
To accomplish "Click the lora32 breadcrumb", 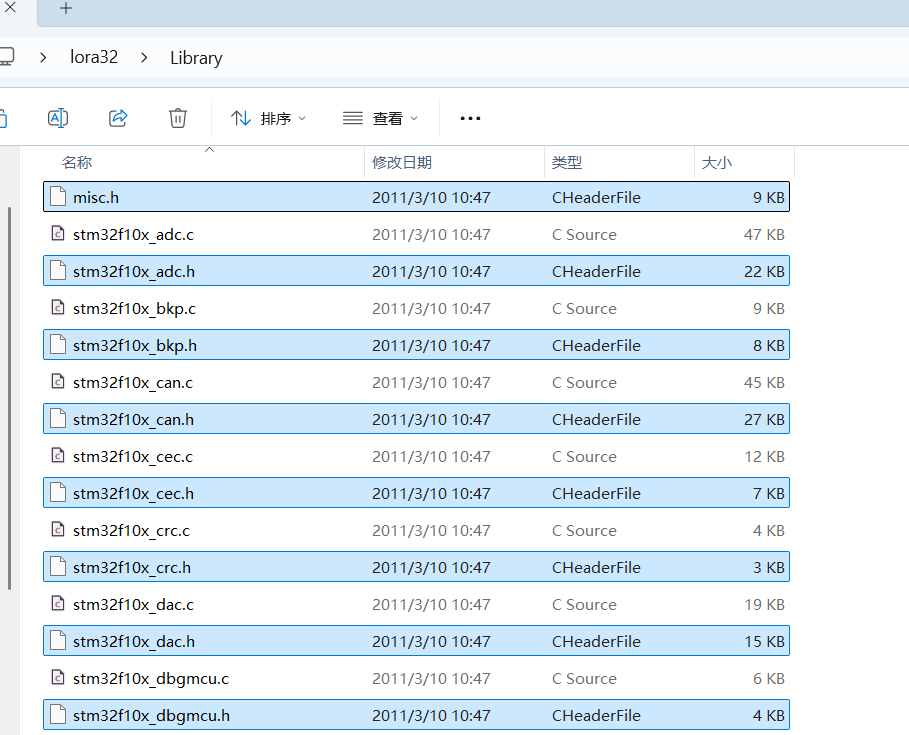I will pos(94,57).
